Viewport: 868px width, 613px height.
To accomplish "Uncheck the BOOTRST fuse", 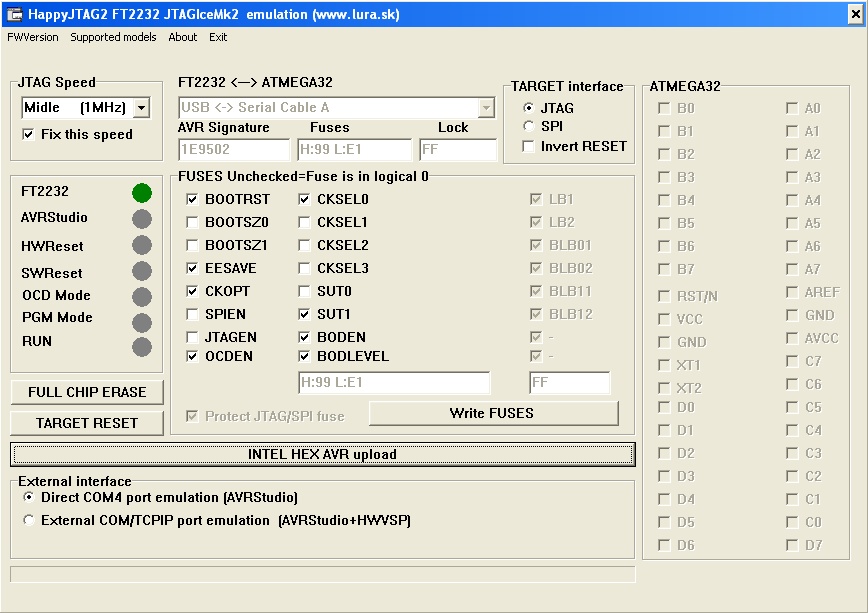I will click(x=192, y=199).
